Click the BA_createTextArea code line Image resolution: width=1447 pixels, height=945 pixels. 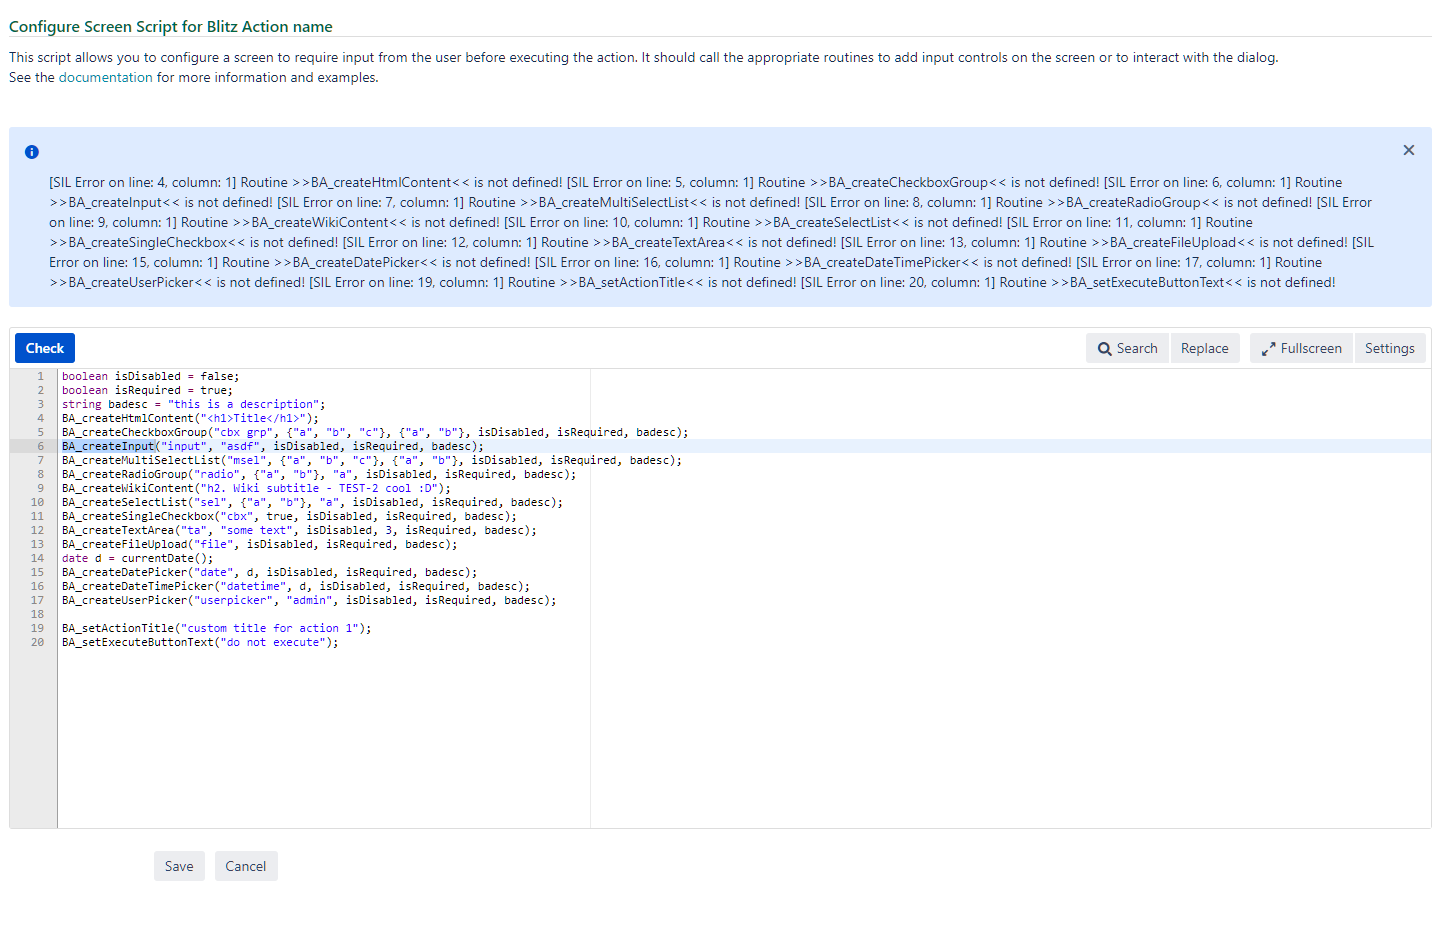tap(299, 530)
